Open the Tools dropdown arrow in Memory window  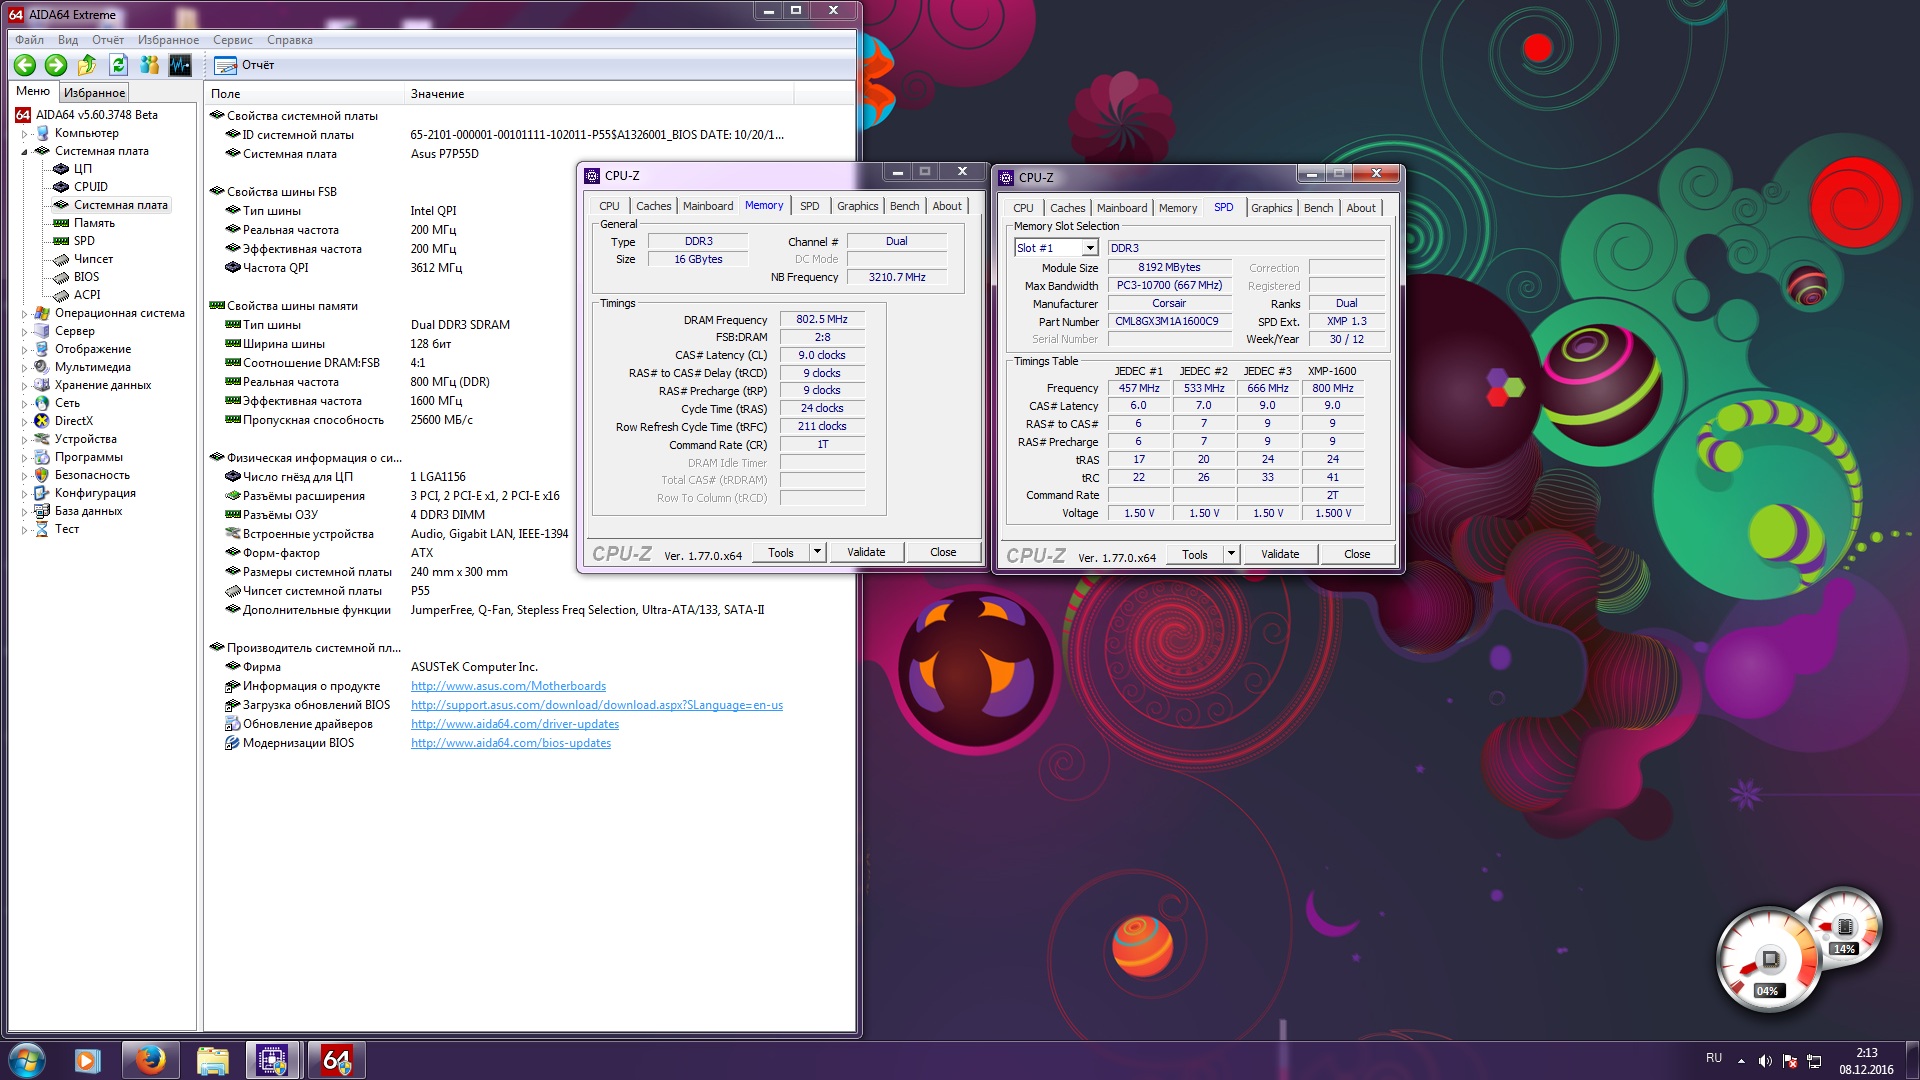(817, 552)
